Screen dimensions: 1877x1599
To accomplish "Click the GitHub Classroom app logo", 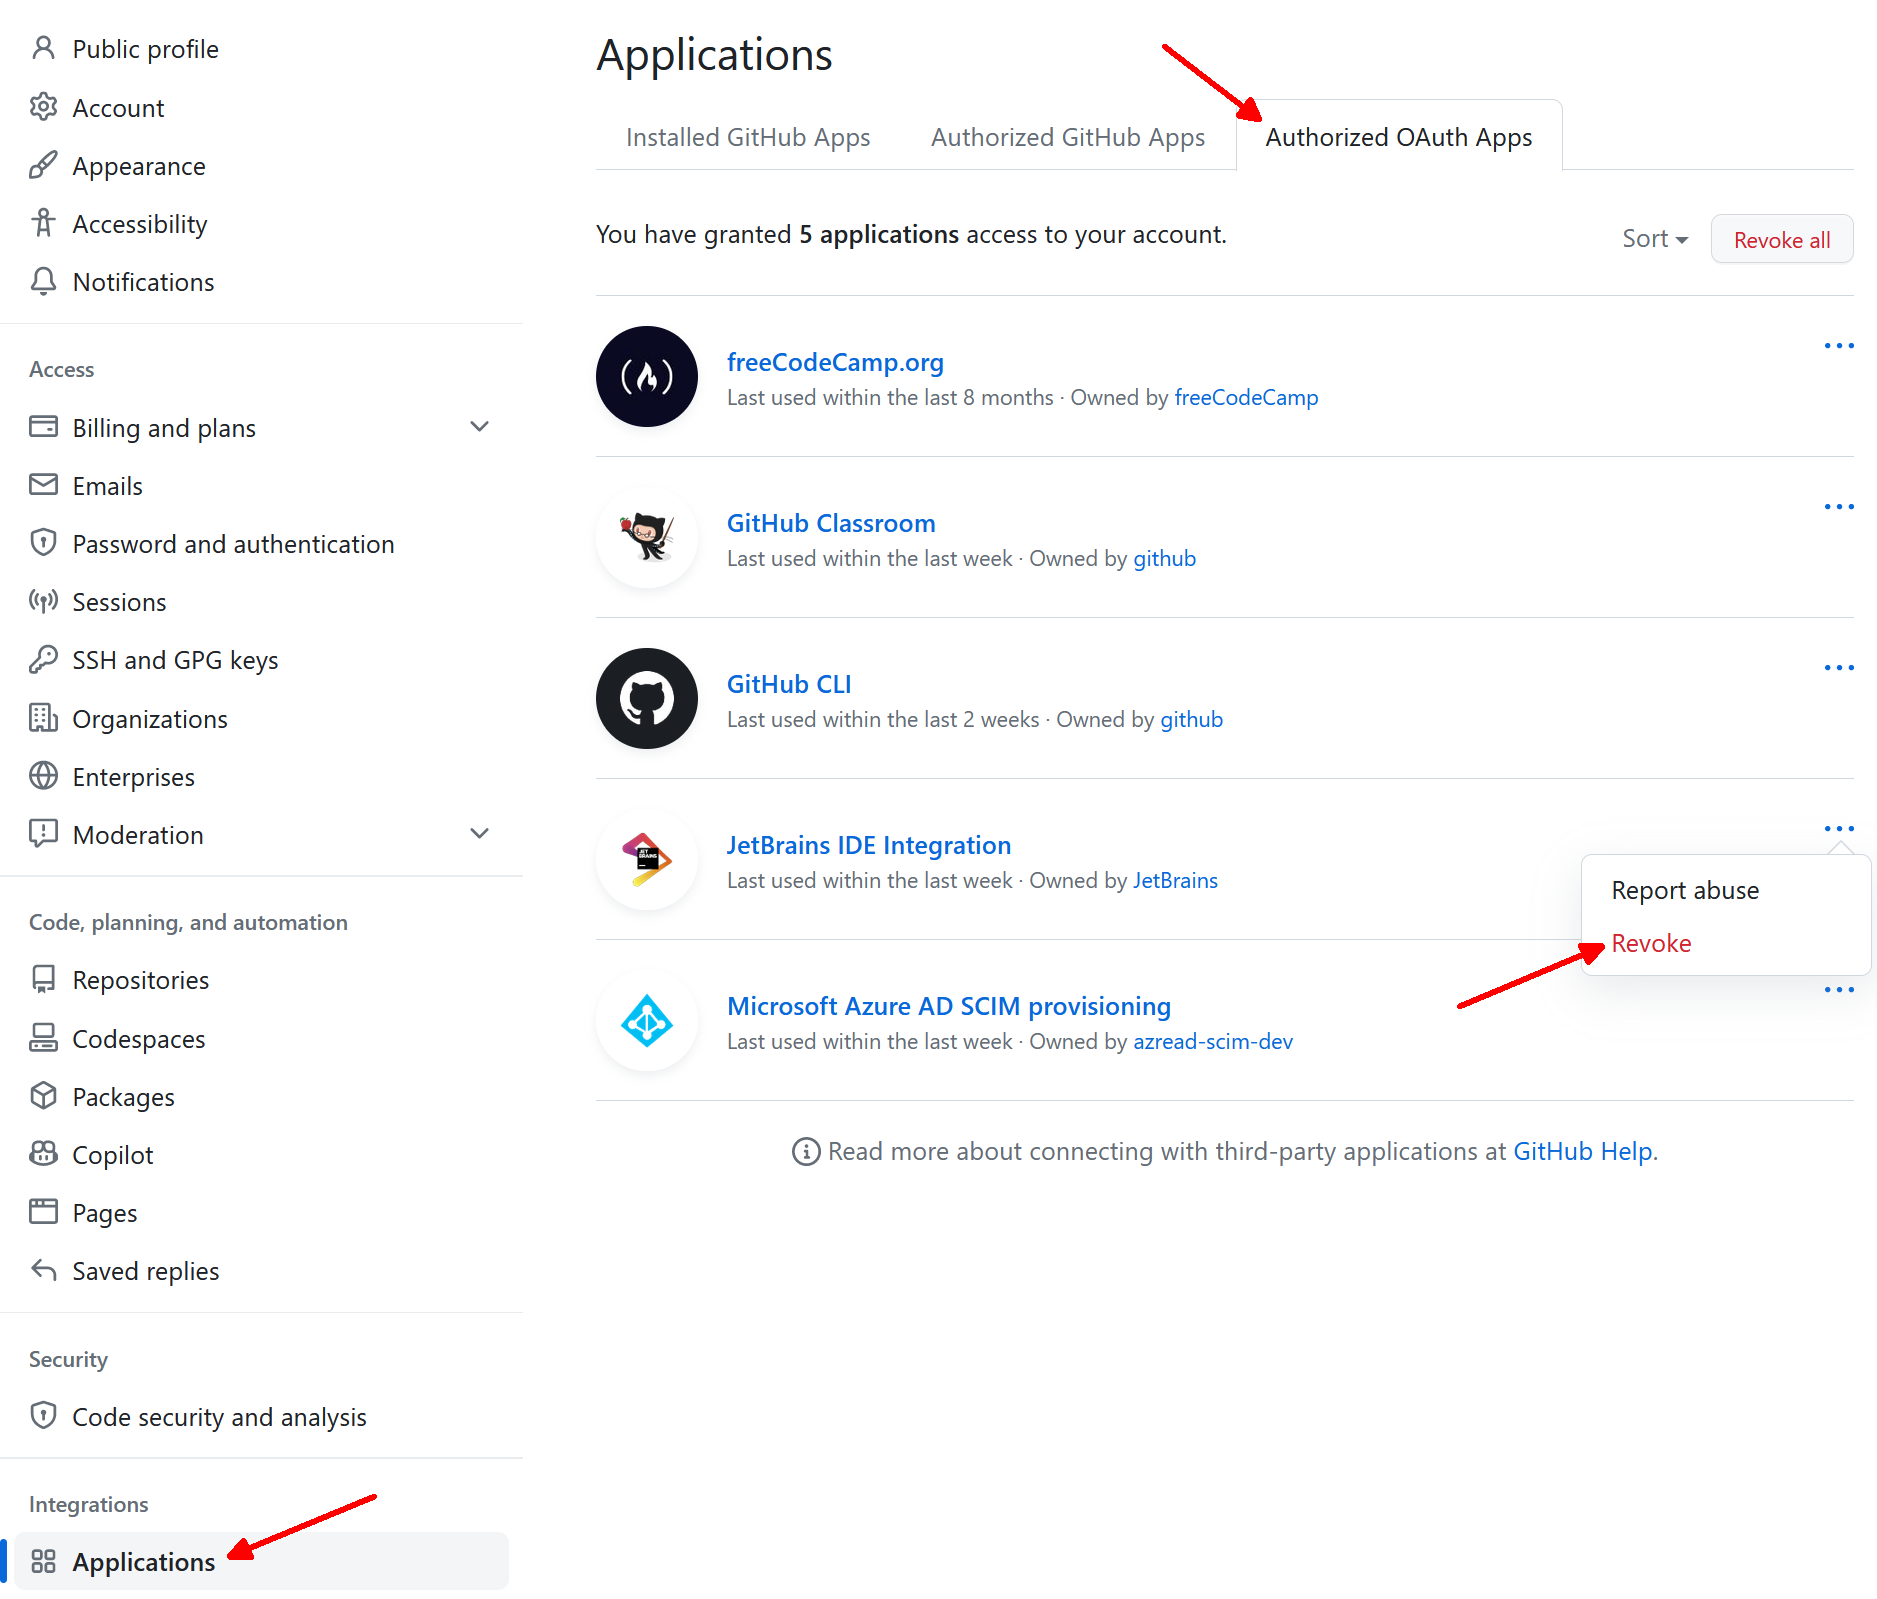I will (647, 538).
